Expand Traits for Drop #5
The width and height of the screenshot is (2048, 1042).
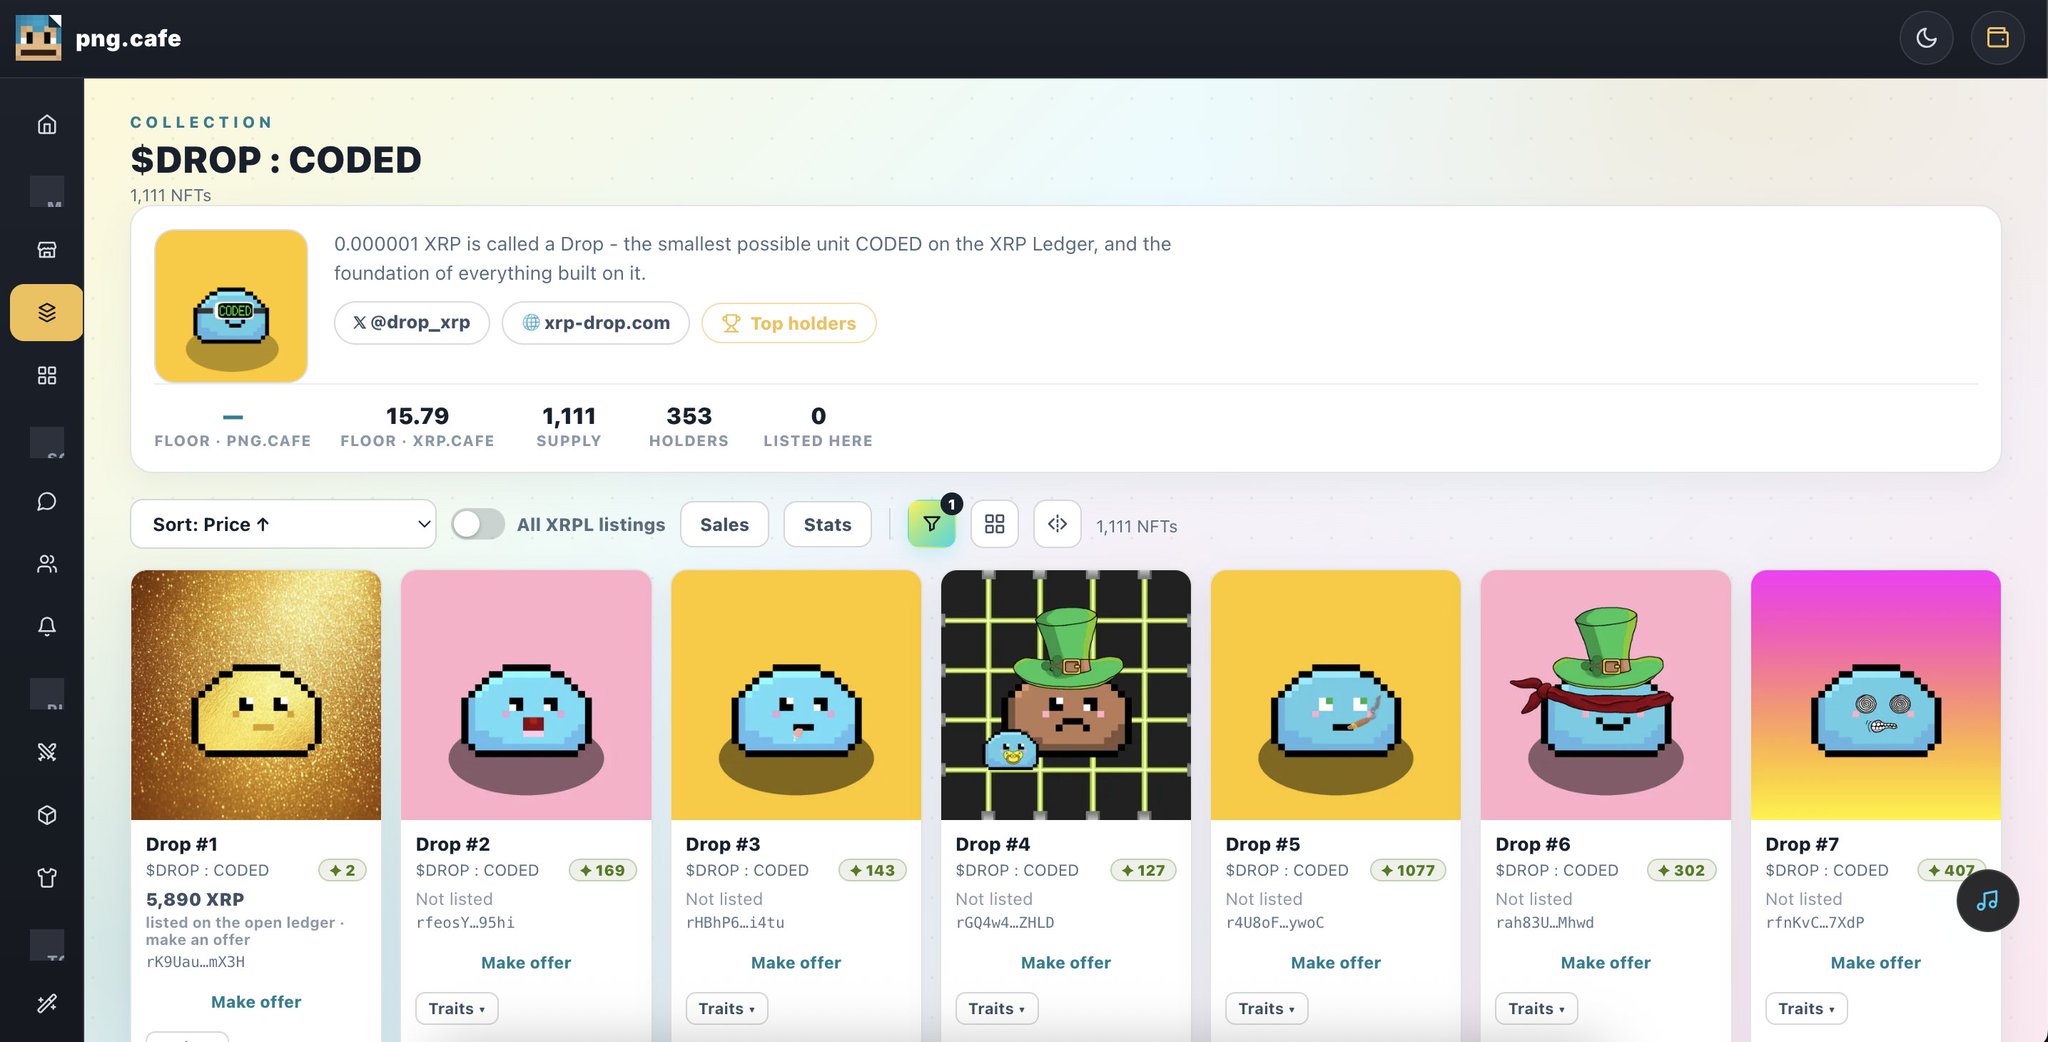(x=1267, y=1008)
